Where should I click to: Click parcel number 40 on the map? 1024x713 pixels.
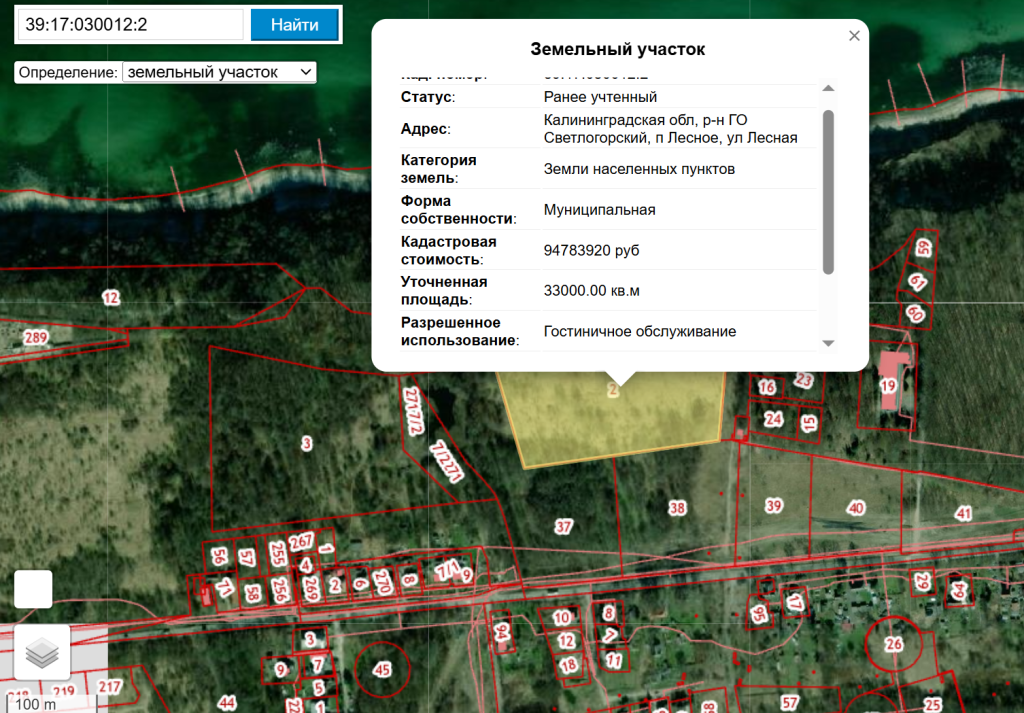pos(855,508)
